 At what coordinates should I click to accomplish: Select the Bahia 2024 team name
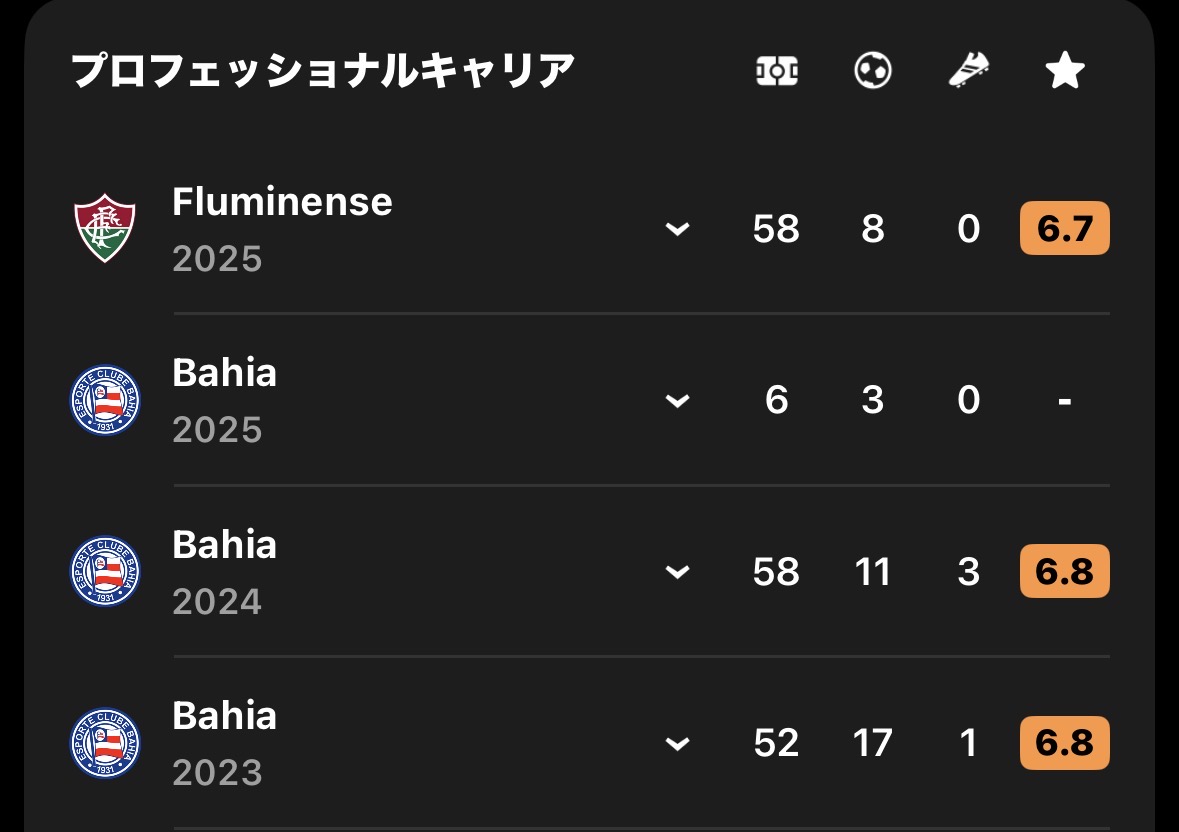coord(224,545)
